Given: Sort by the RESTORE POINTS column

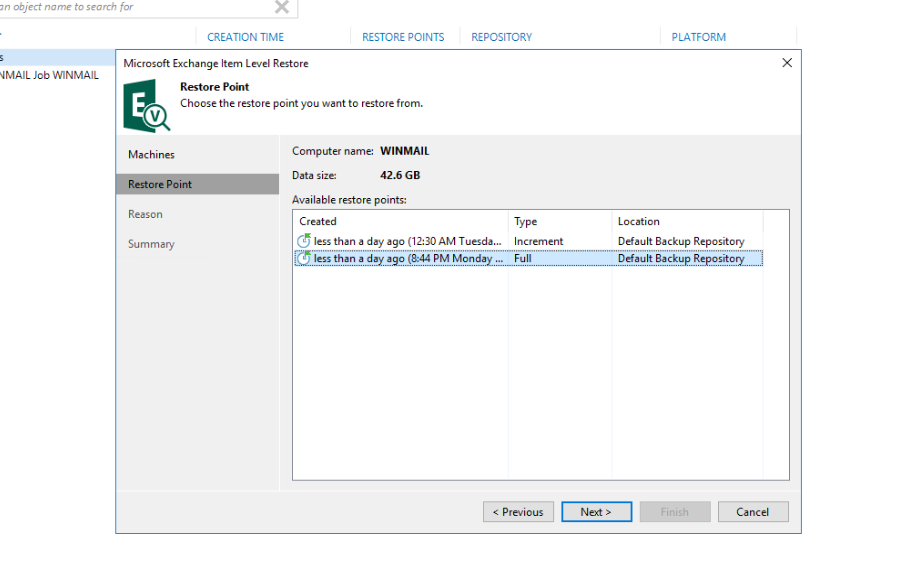Looking at the screenshot, I should tap(402, 37).
